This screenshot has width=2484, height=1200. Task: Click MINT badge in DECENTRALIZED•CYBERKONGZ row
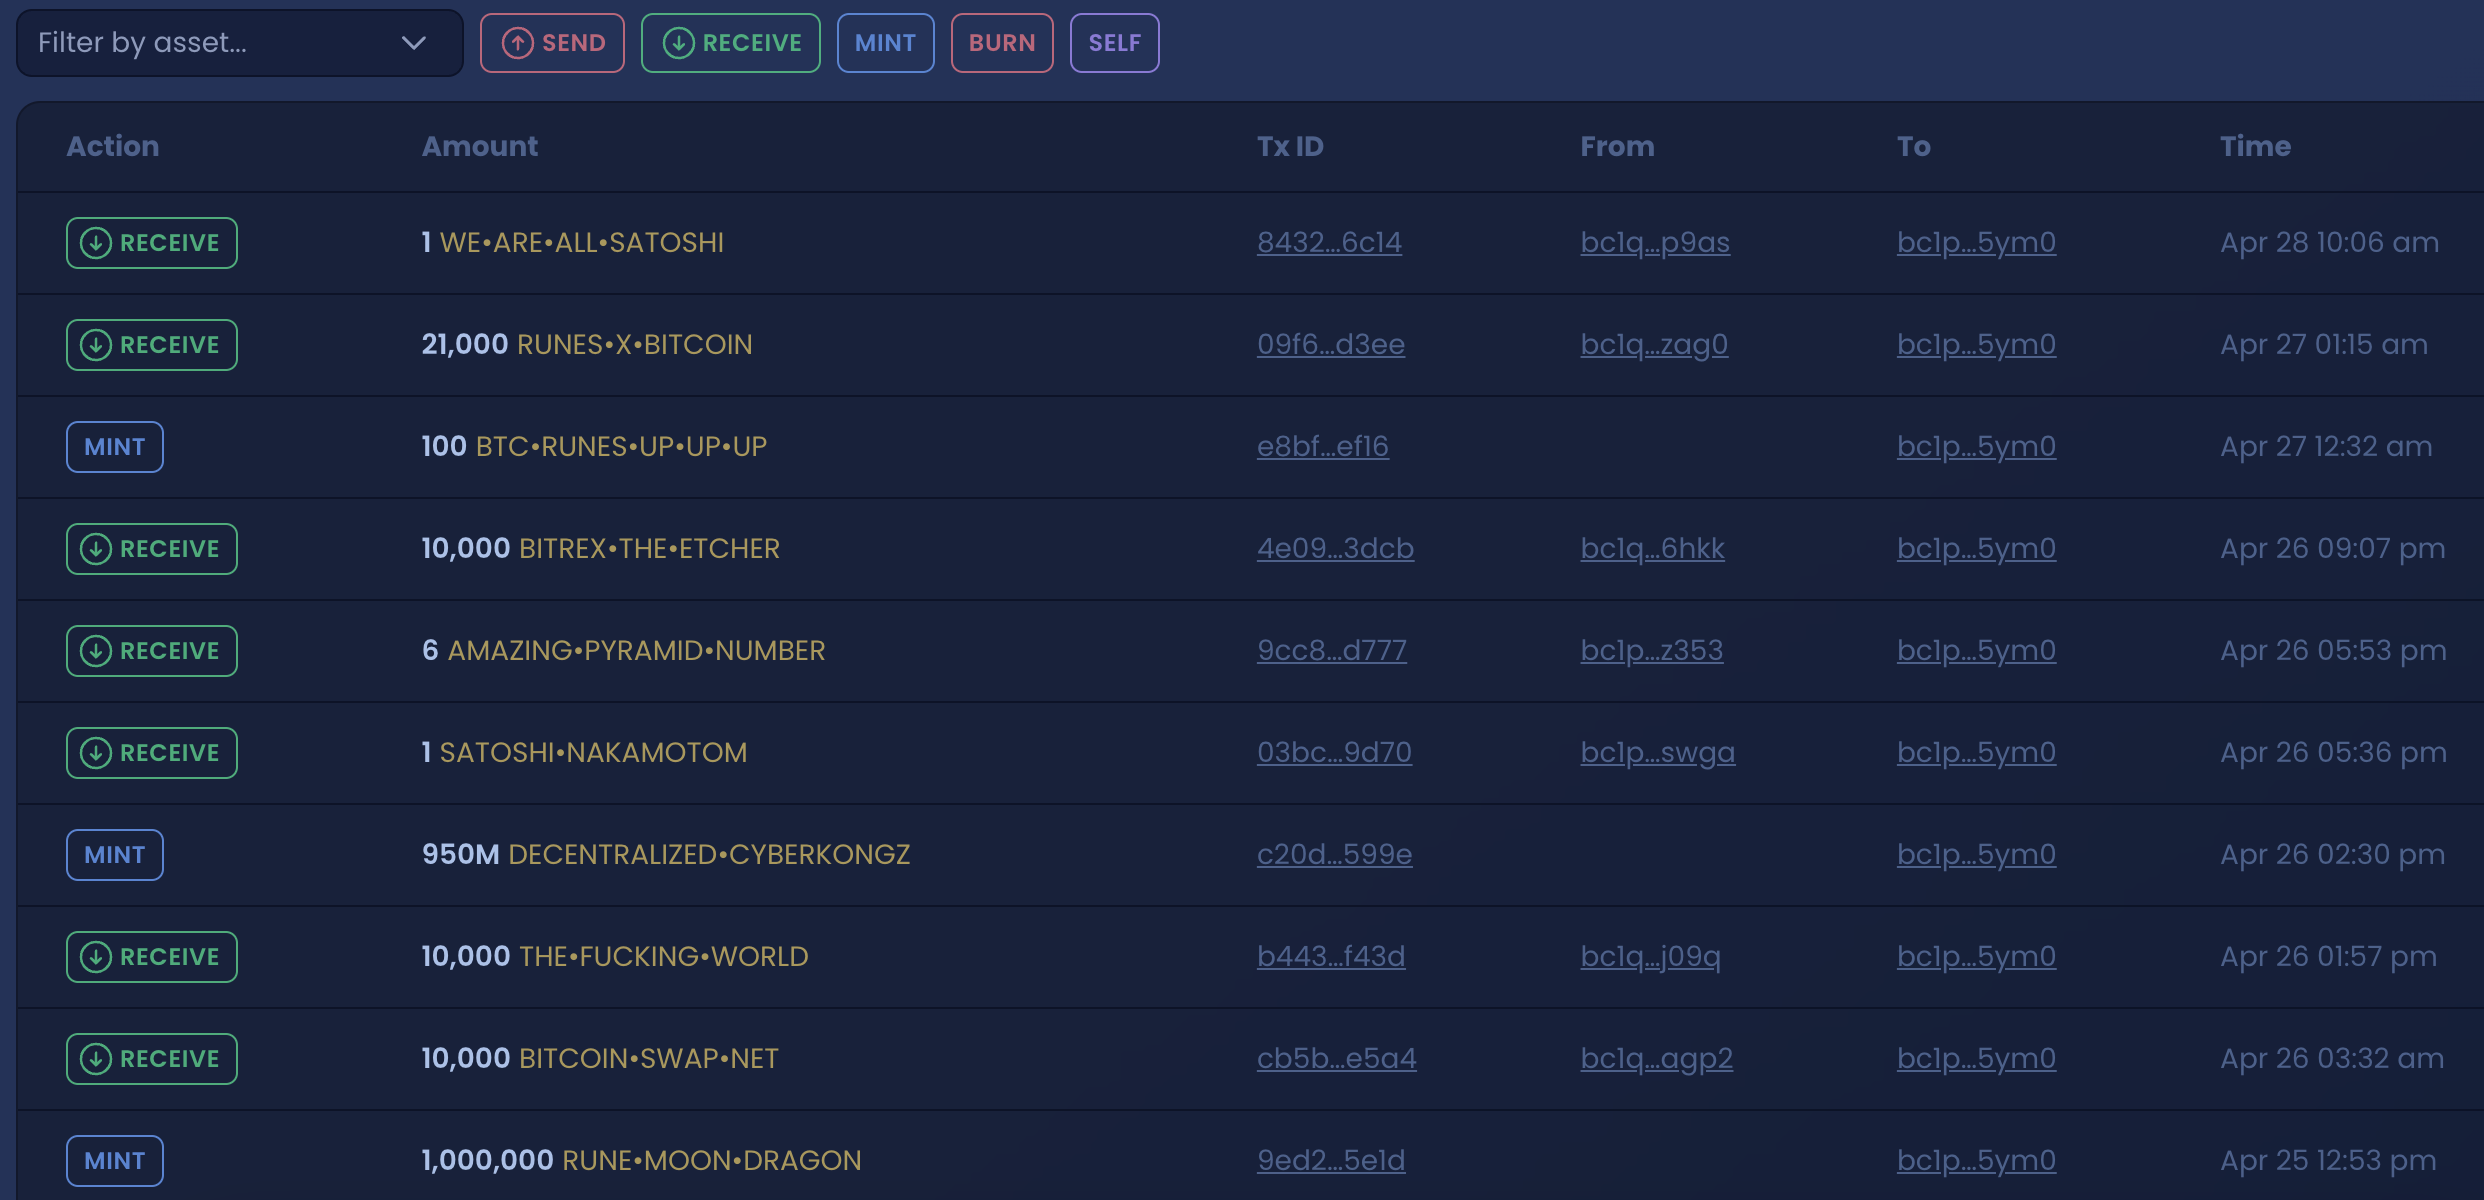(115, 855)
